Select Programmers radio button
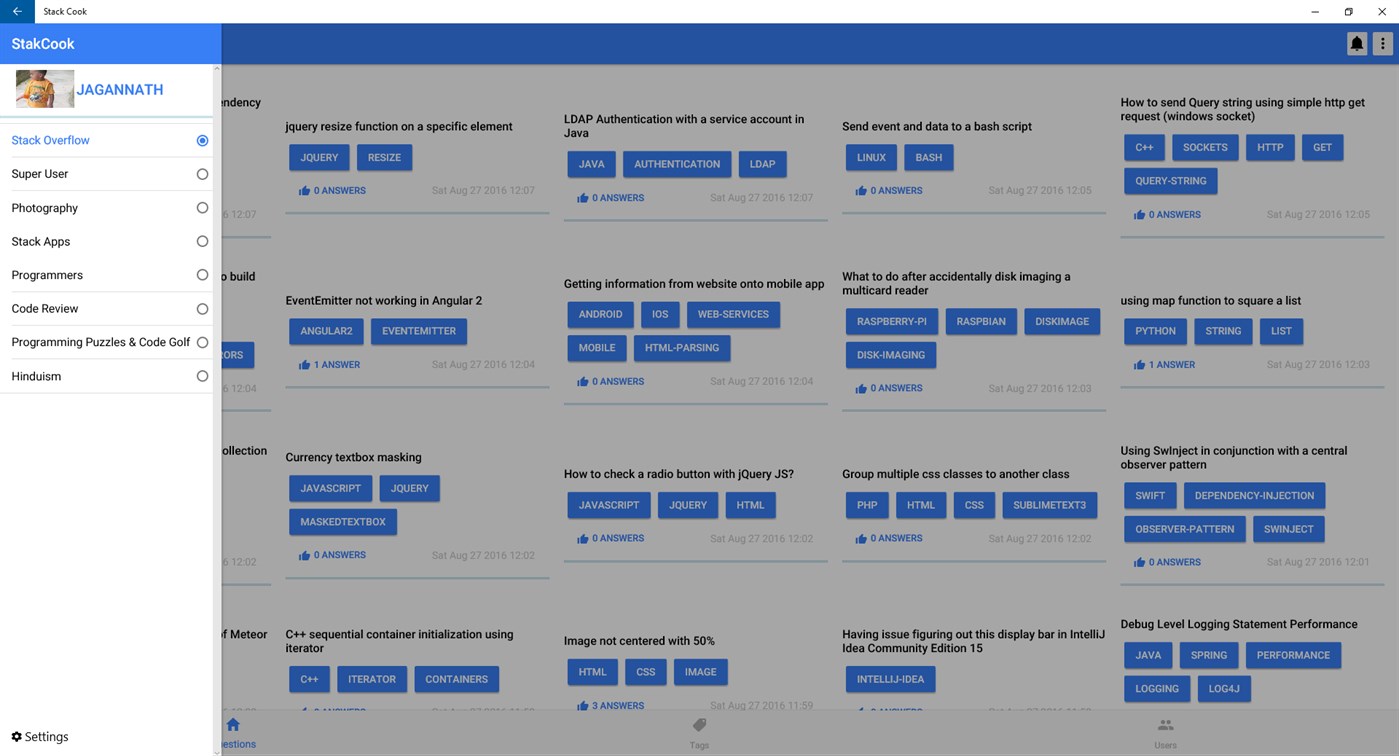Screen dimensions: 1399x756 point(202,275)
